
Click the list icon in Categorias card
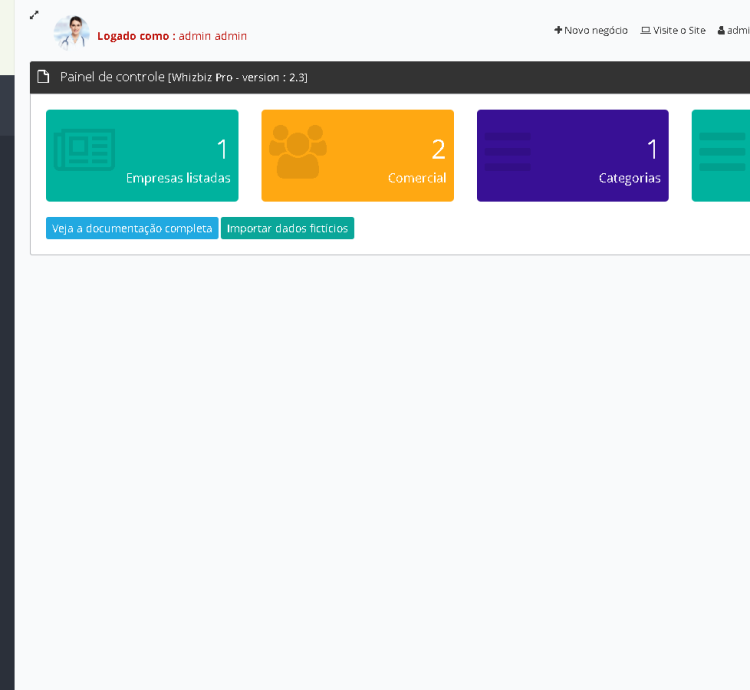508,152
